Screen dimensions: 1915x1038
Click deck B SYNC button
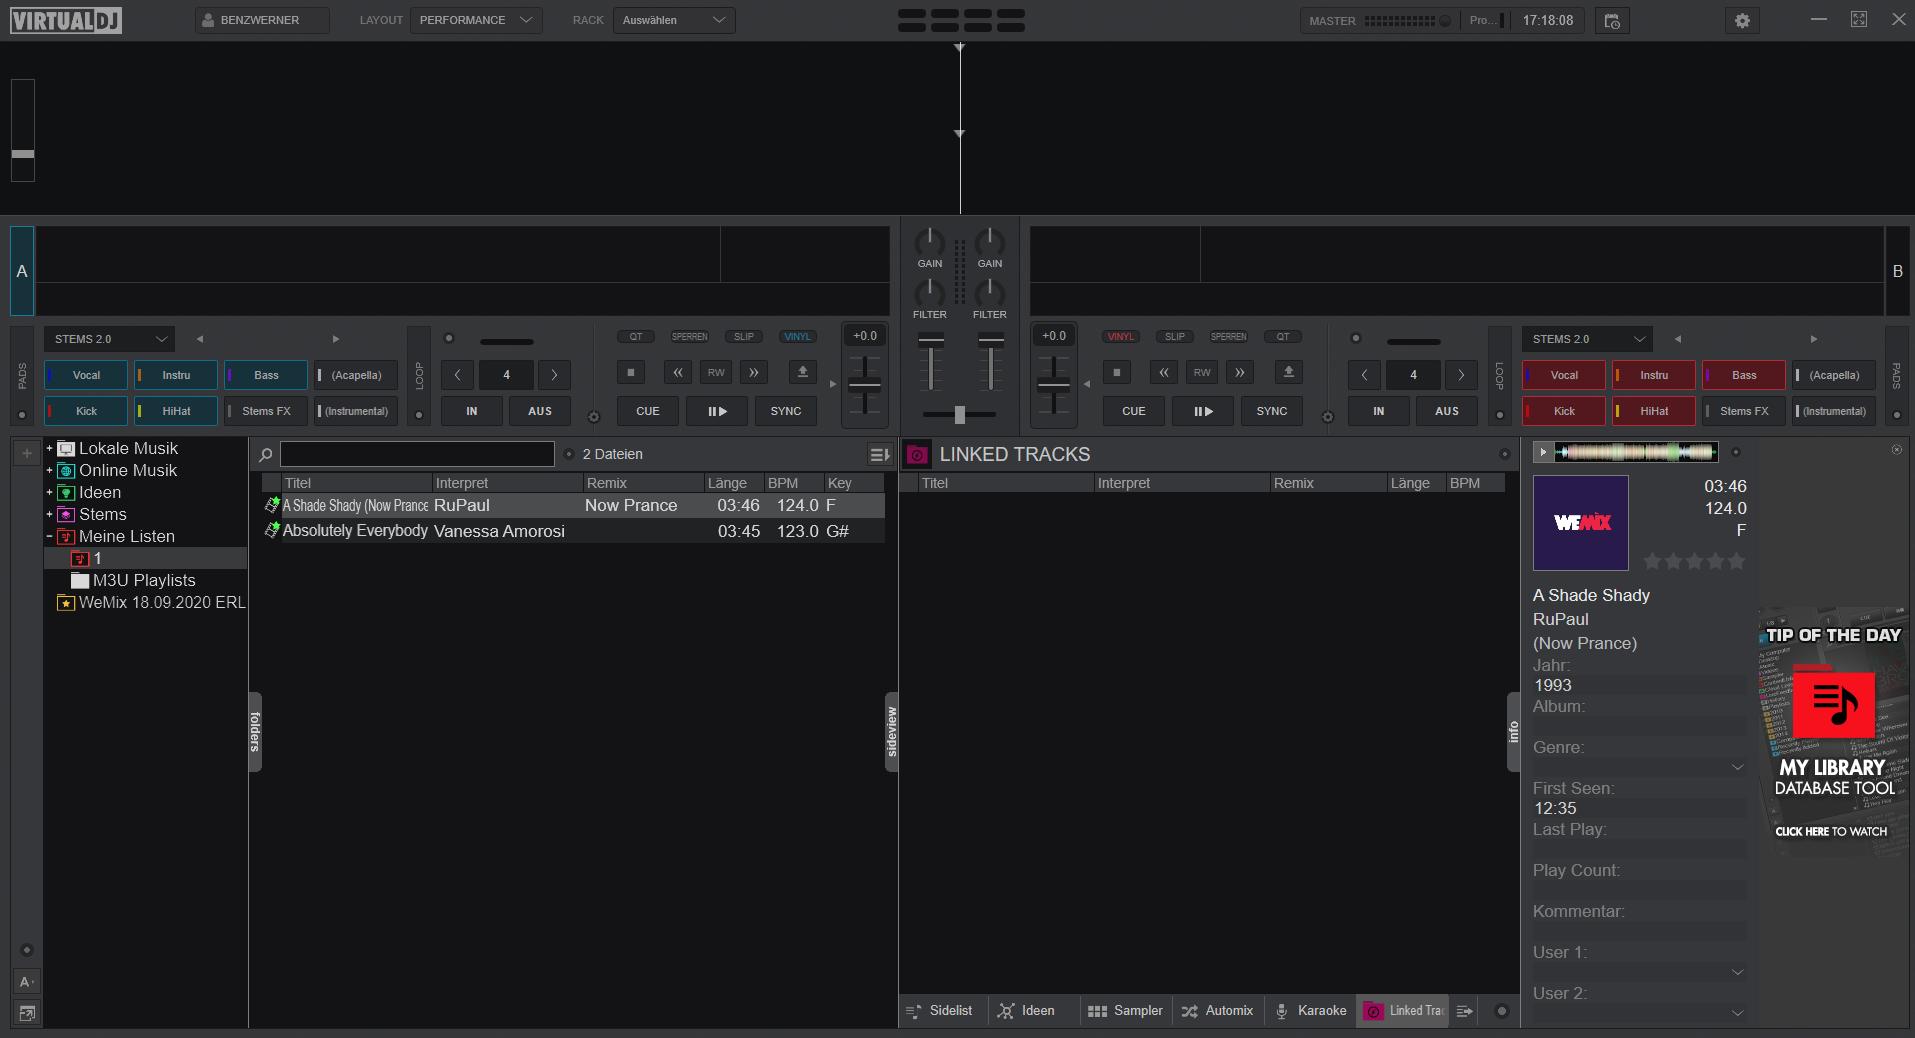coord(1272,411)
